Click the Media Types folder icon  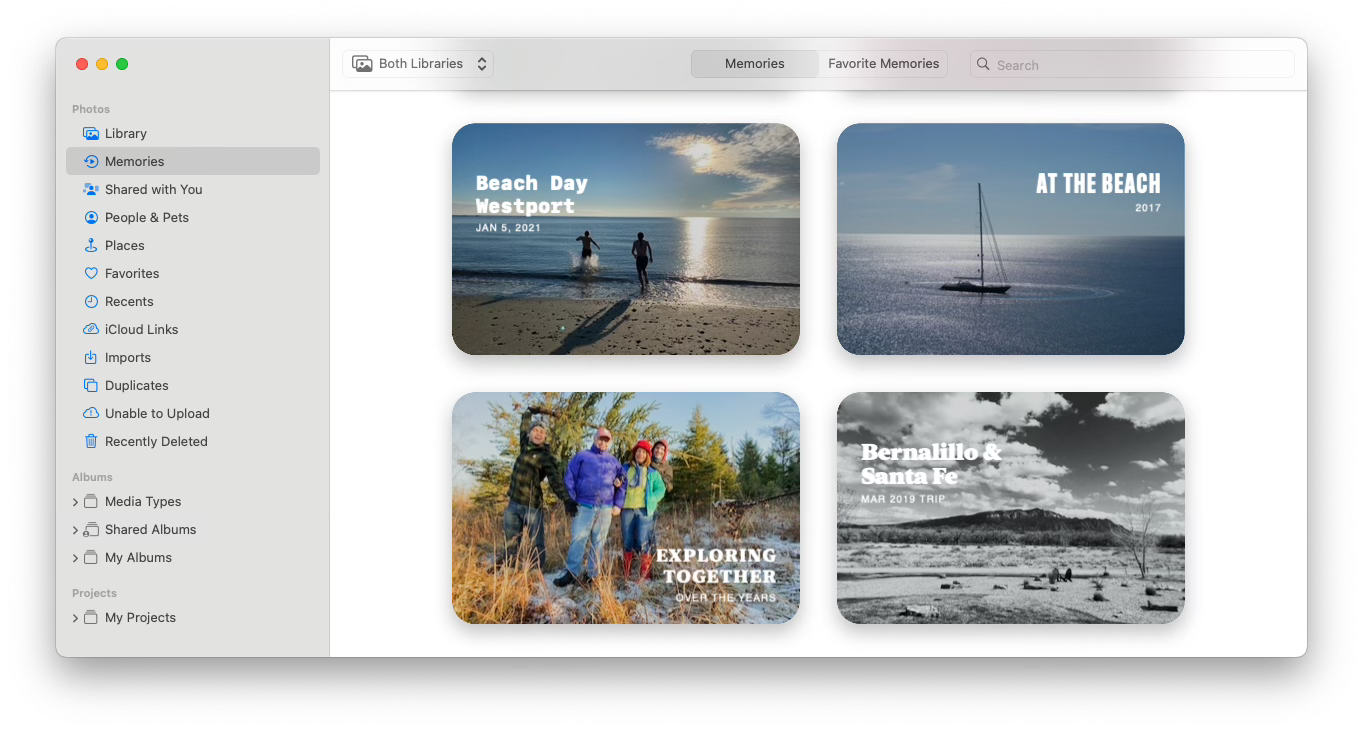point(91,501)
